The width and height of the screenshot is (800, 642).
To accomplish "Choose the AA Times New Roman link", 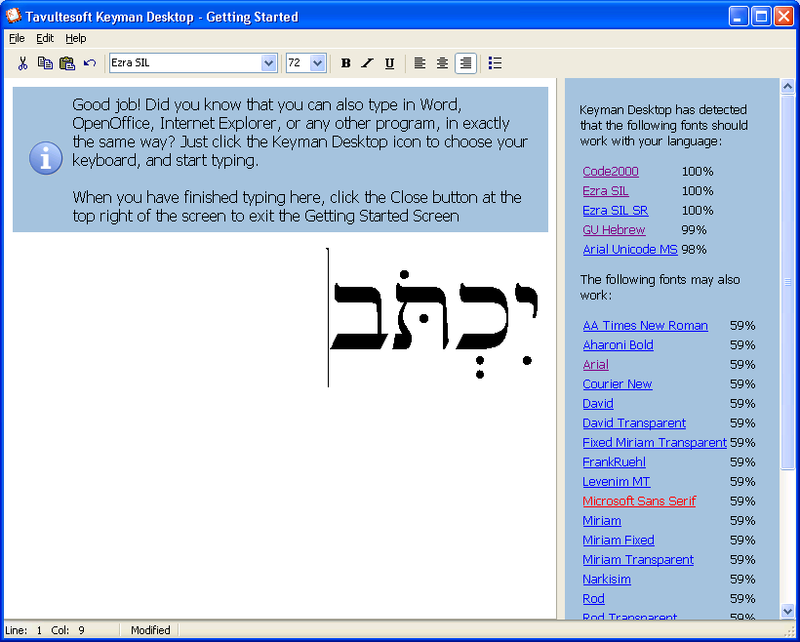I will point(645,326).
